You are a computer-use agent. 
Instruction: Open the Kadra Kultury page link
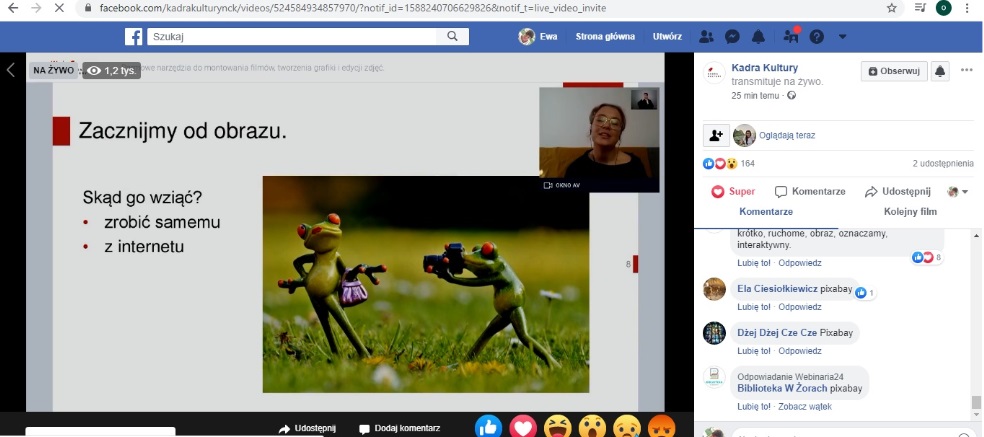[x=759, y=67]
